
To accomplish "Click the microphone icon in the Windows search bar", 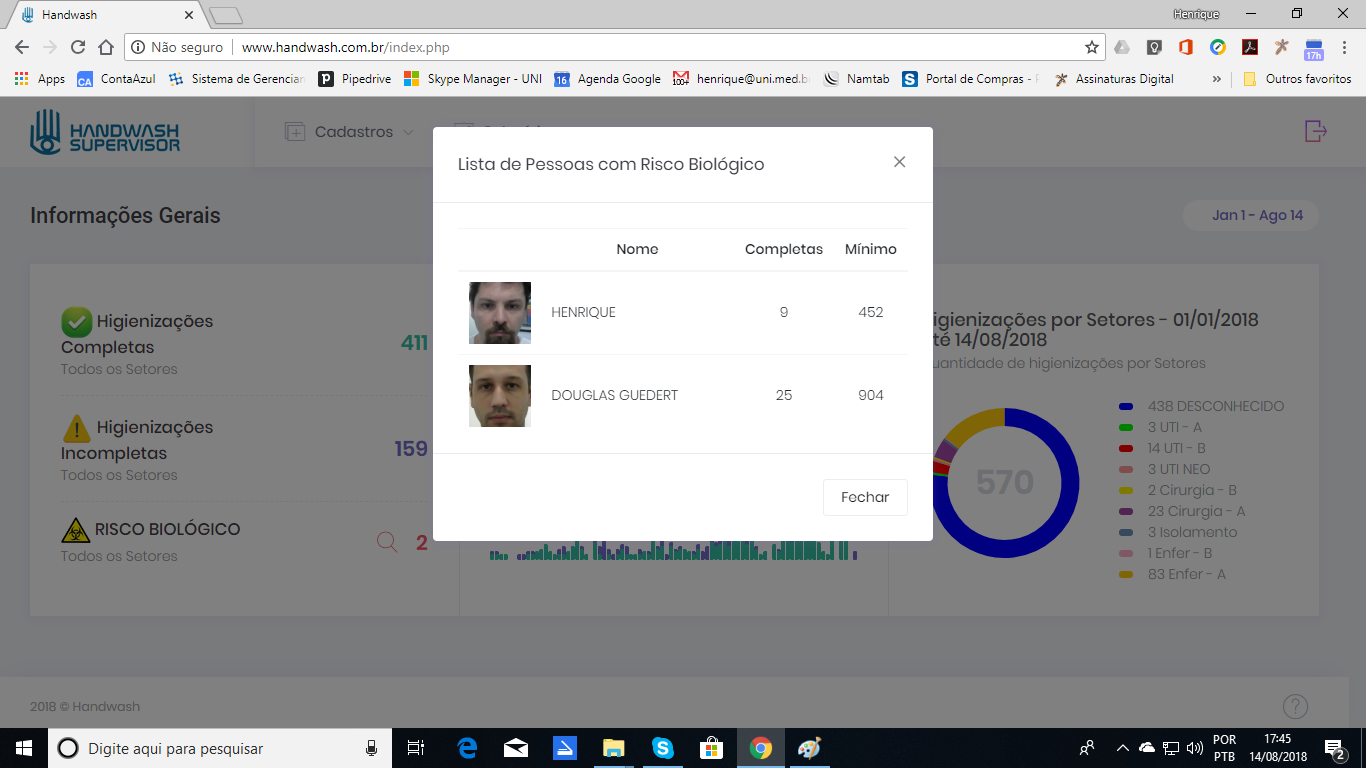I will 371,747.
